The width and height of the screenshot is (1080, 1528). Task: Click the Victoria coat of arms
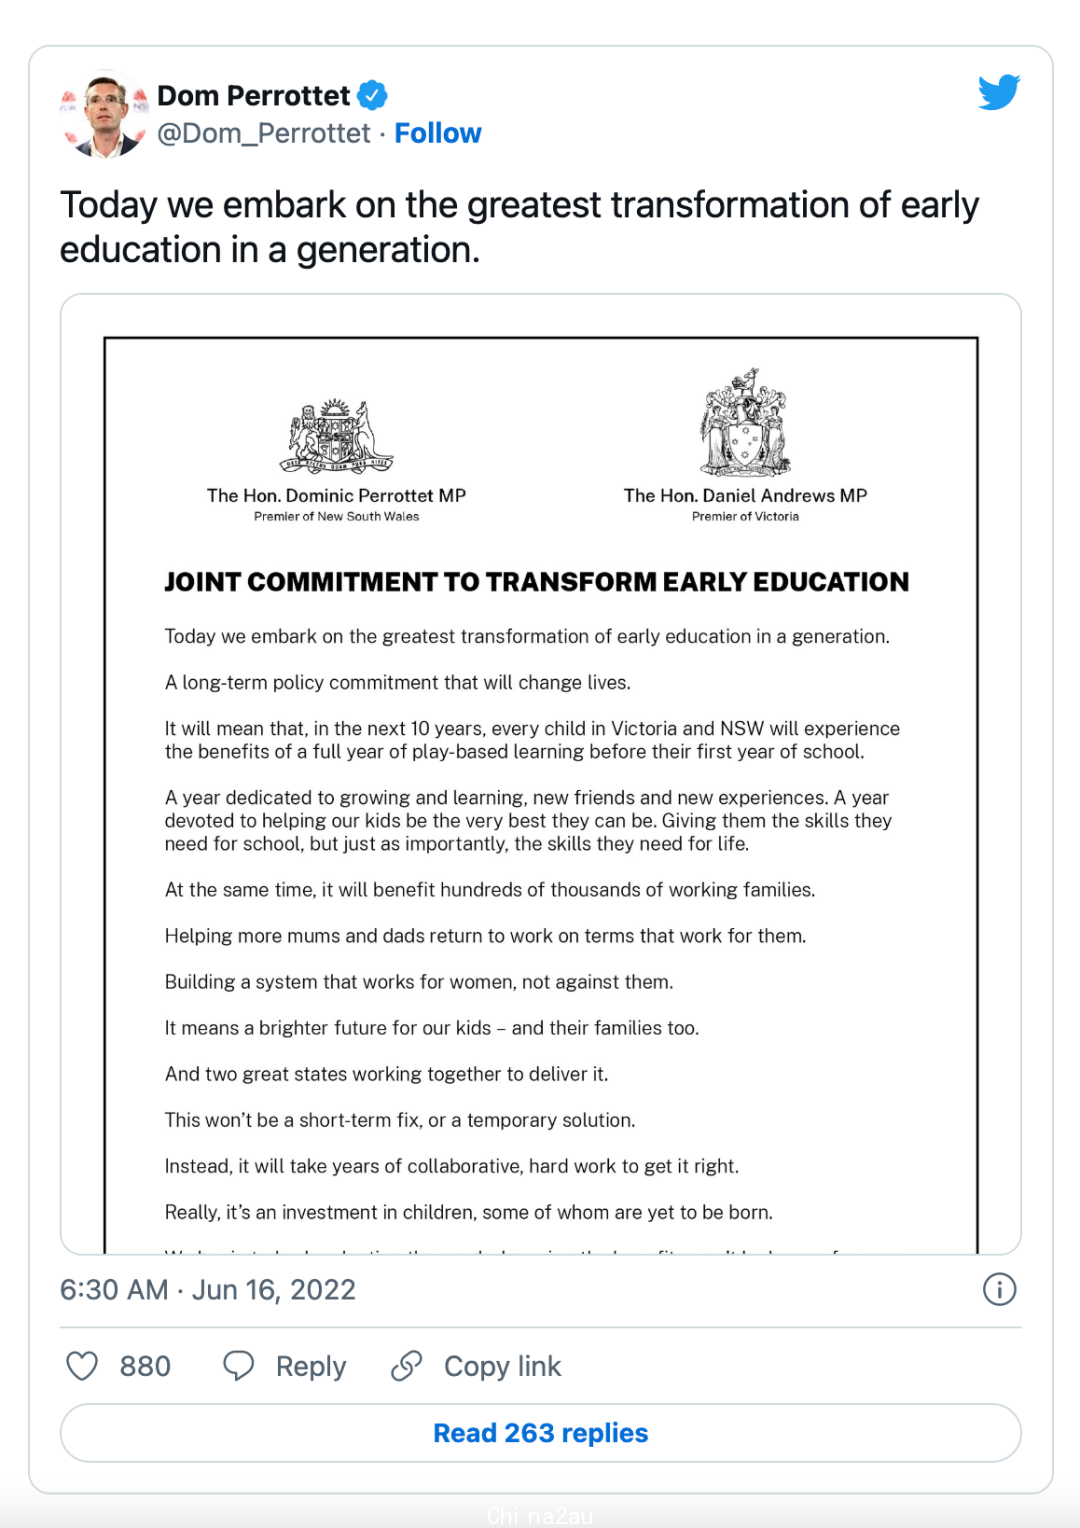coord(745,422)
